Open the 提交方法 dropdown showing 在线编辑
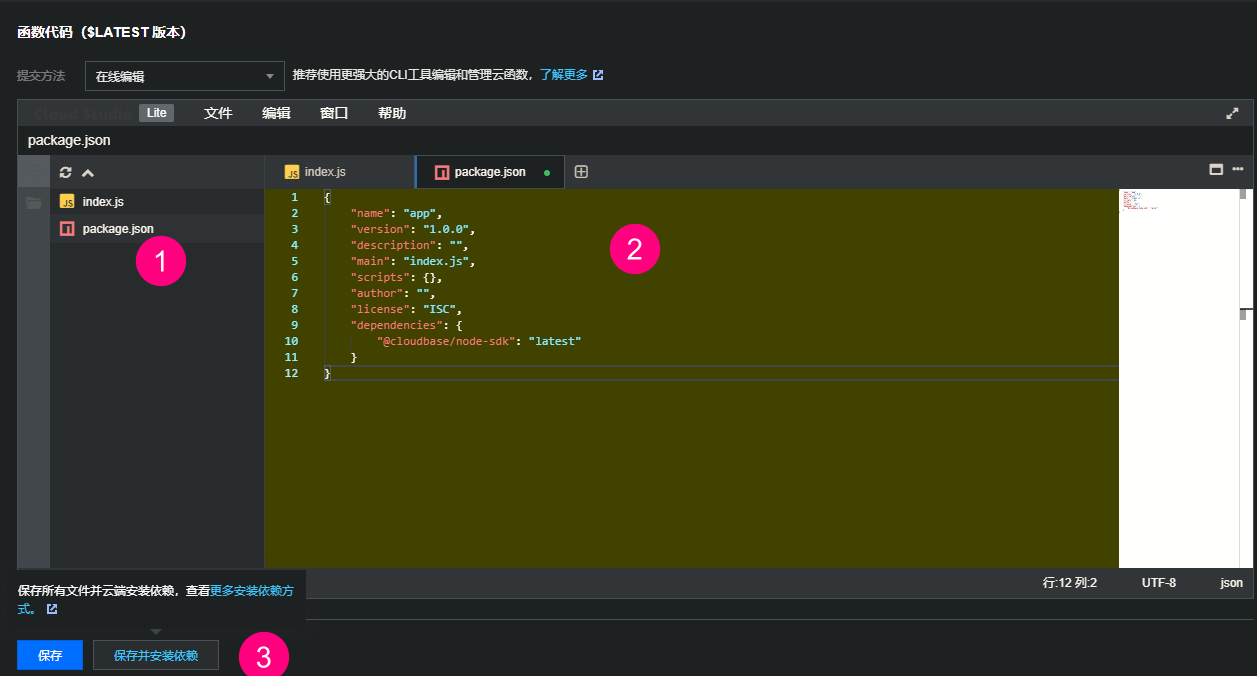Image resolution: width=1257 pixels, height=676 pixels. (185, 76)
